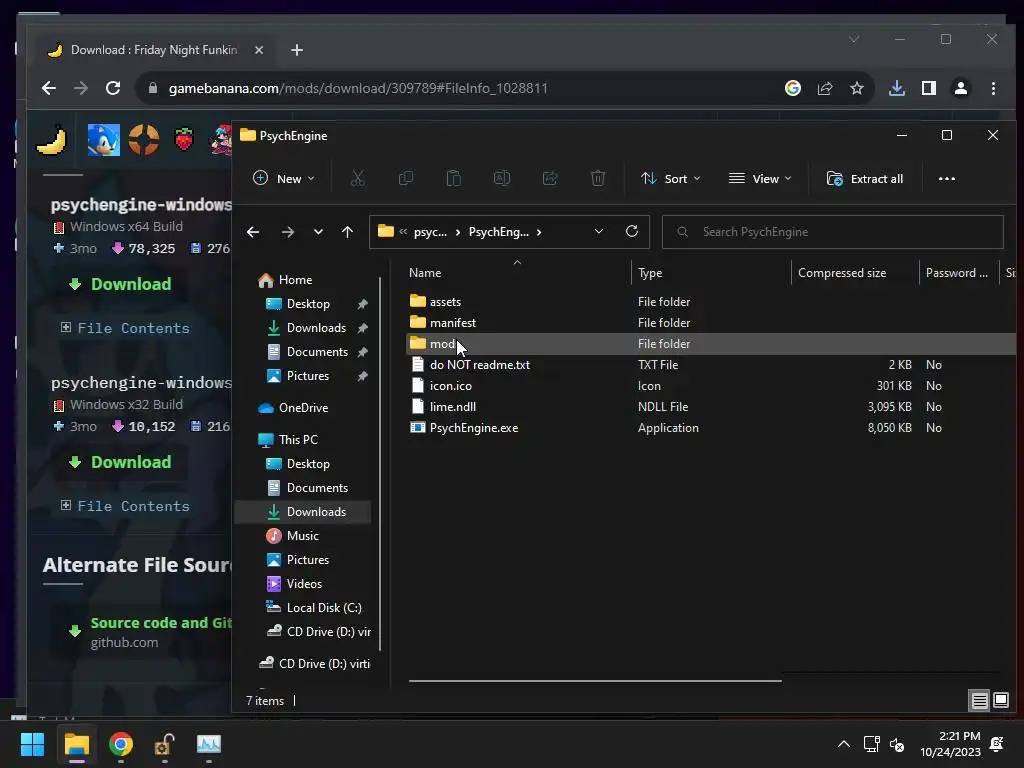The width and height of the screenshot is (1024, 768).
Task: Bookmark this page with the star icon
Action: click(x=857, y=88)
